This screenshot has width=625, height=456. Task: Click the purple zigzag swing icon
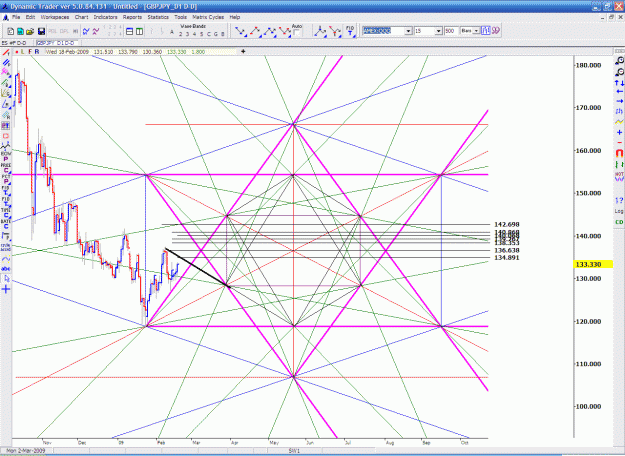pyautogui.click(x=96, y=31)
